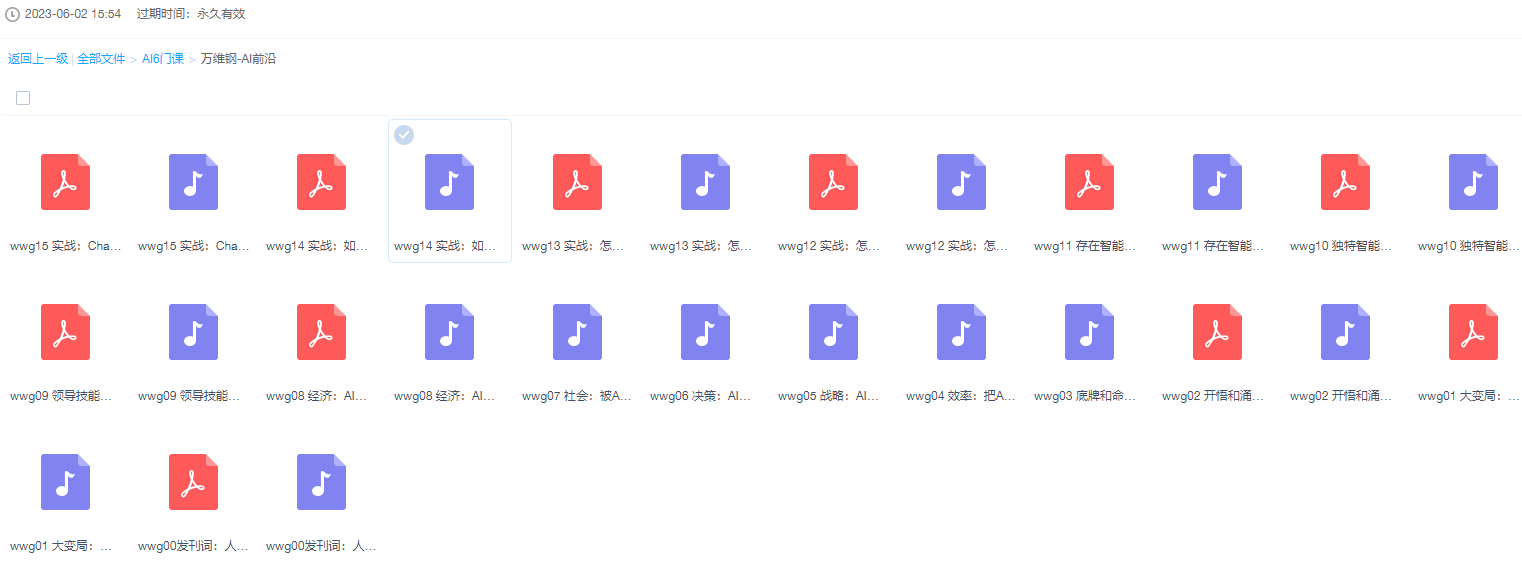Open the AI6门课 breadcrumb folder

pos(163,59)
